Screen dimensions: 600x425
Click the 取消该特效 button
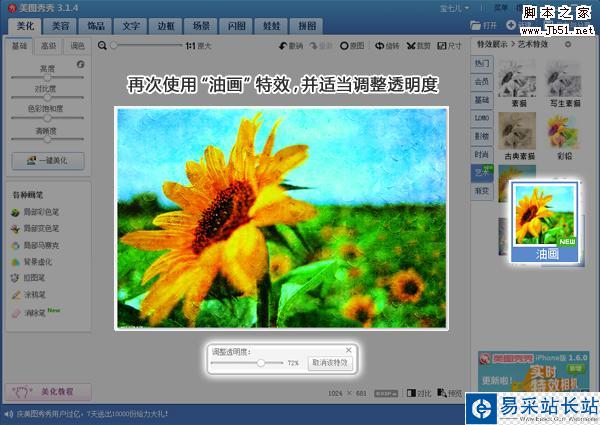click(330, 363)
